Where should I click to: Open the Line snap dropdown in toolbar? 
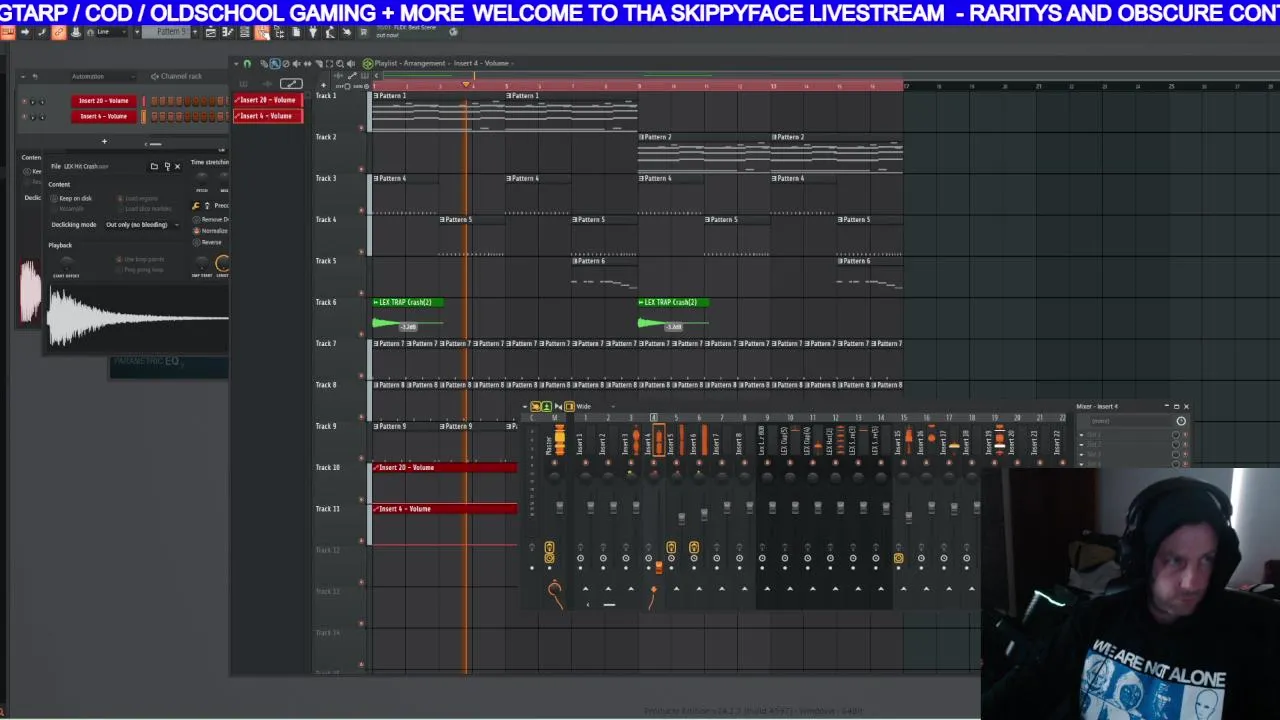(107, 32)
